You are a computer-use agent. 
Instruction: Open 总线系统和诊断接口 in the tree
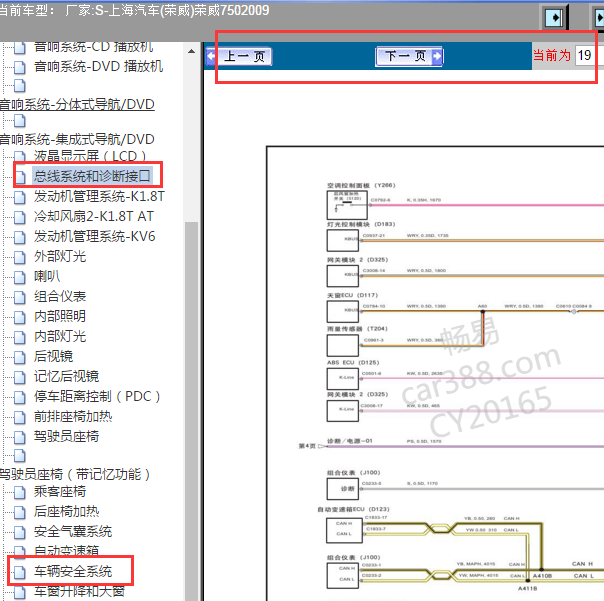92,177
